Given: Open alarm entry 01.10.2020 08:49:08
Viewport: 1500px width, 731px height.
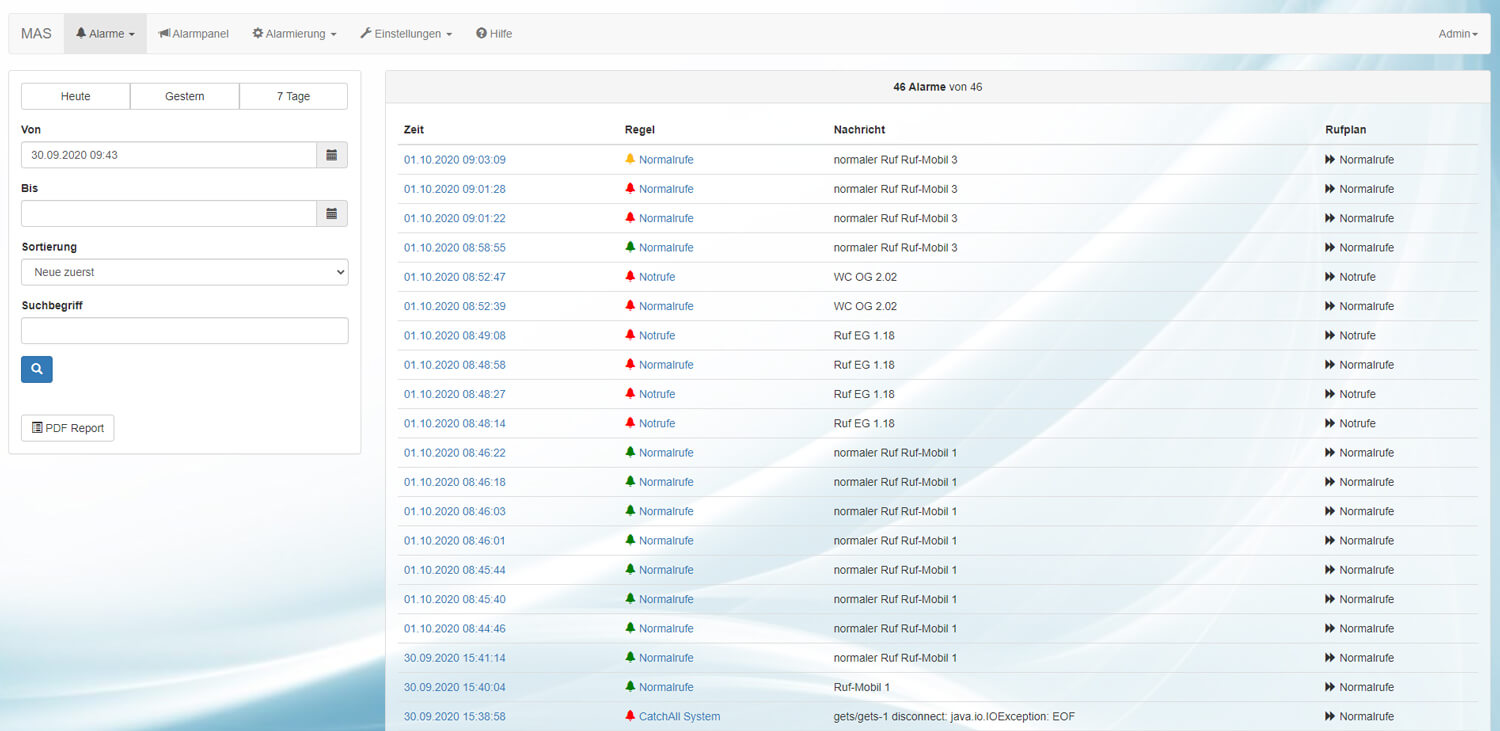Looking at the screenshot, I should click(455, 336).
